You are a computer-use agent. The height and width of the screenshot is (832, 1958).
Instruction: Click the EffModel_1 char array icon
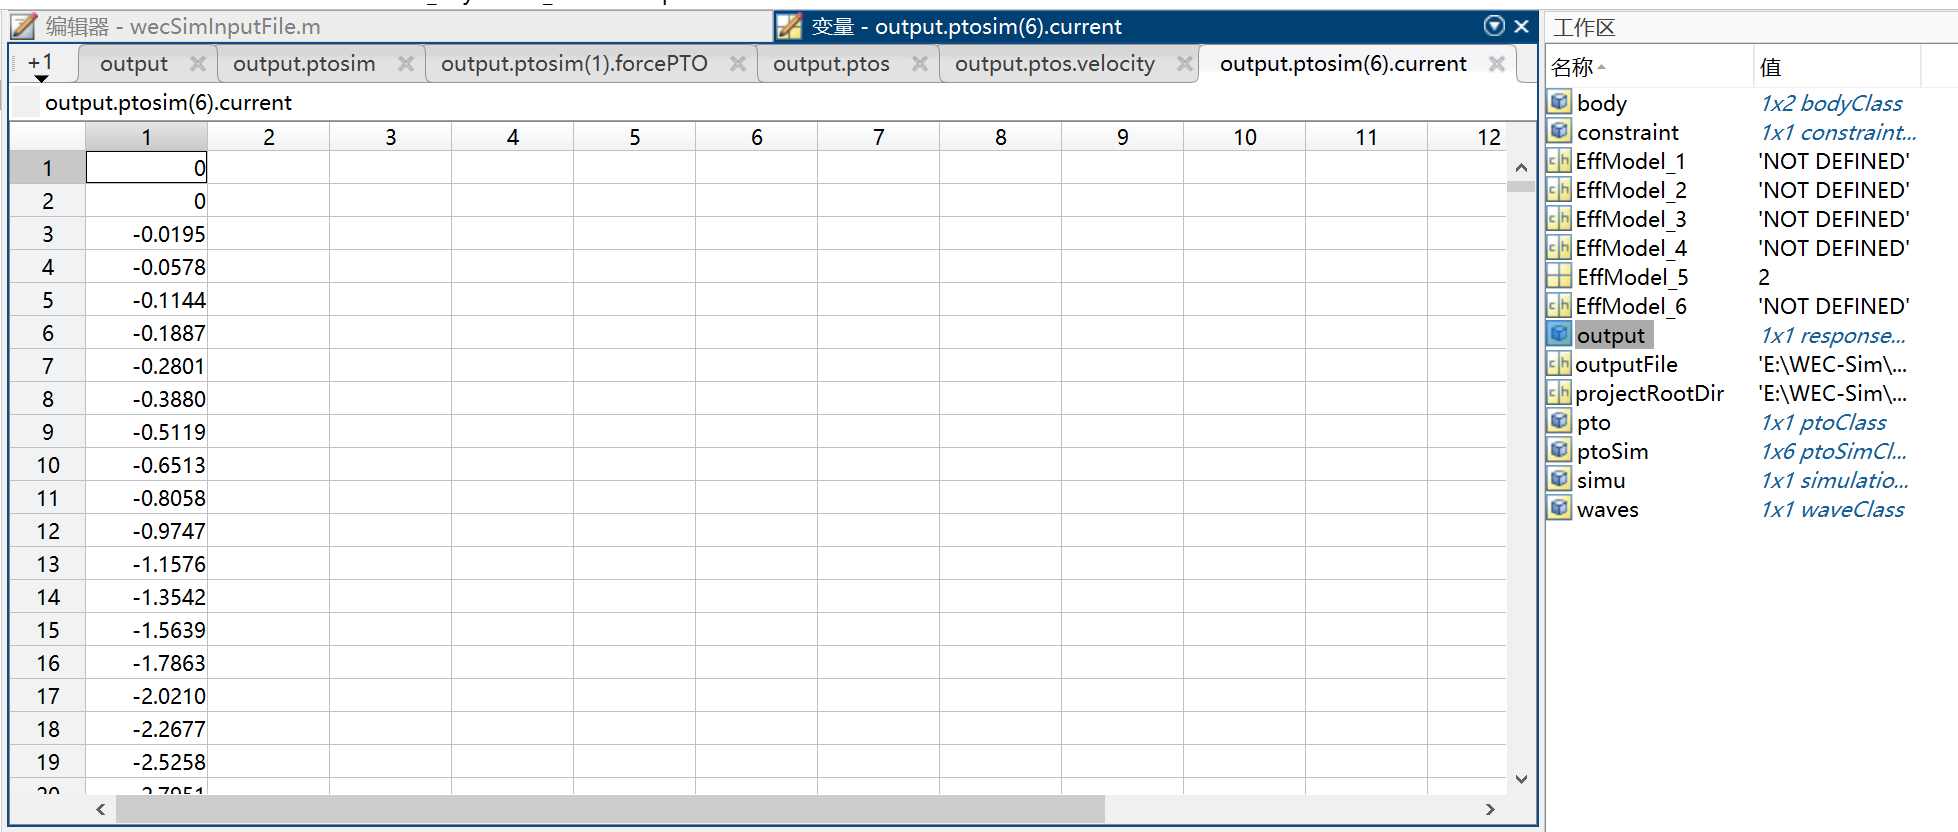click(x=1559, y=160)
